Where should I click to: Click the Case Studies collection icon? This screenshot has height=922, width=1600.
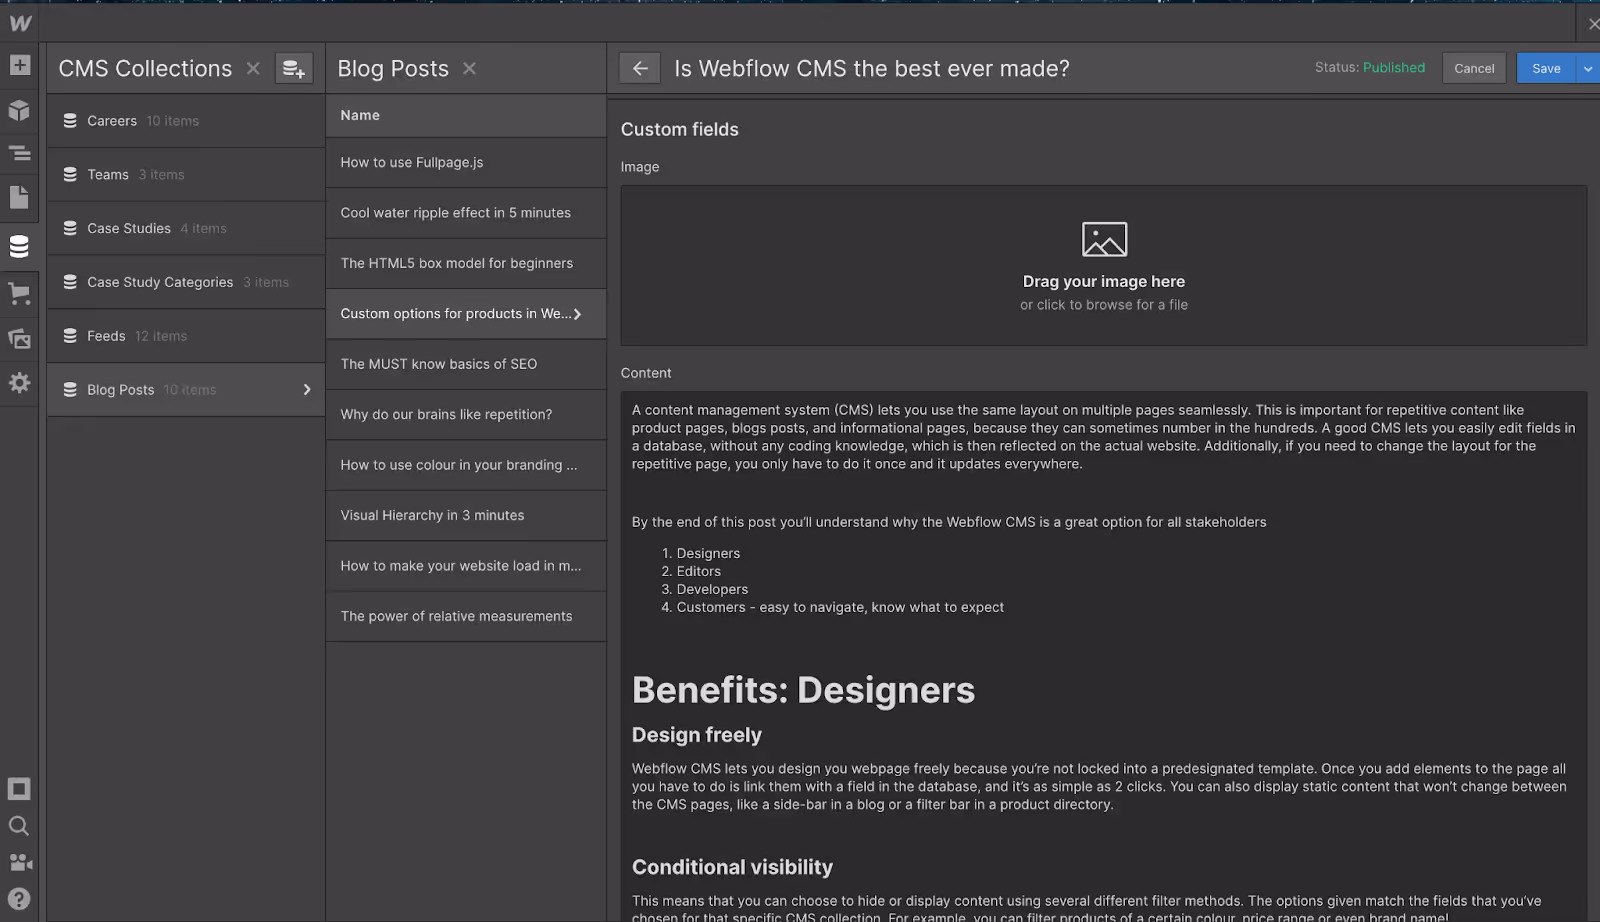pyautogui.click(x=70, y=229)
